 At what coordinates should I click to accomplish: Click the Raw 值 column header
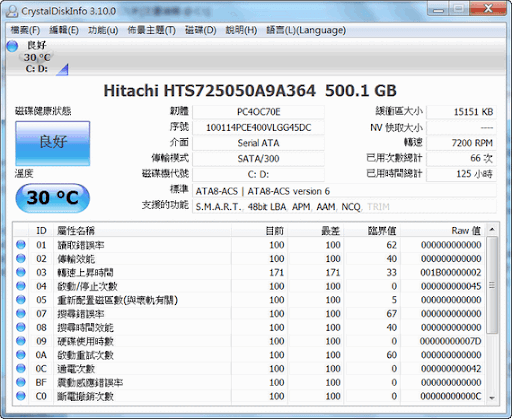point(443,230)
